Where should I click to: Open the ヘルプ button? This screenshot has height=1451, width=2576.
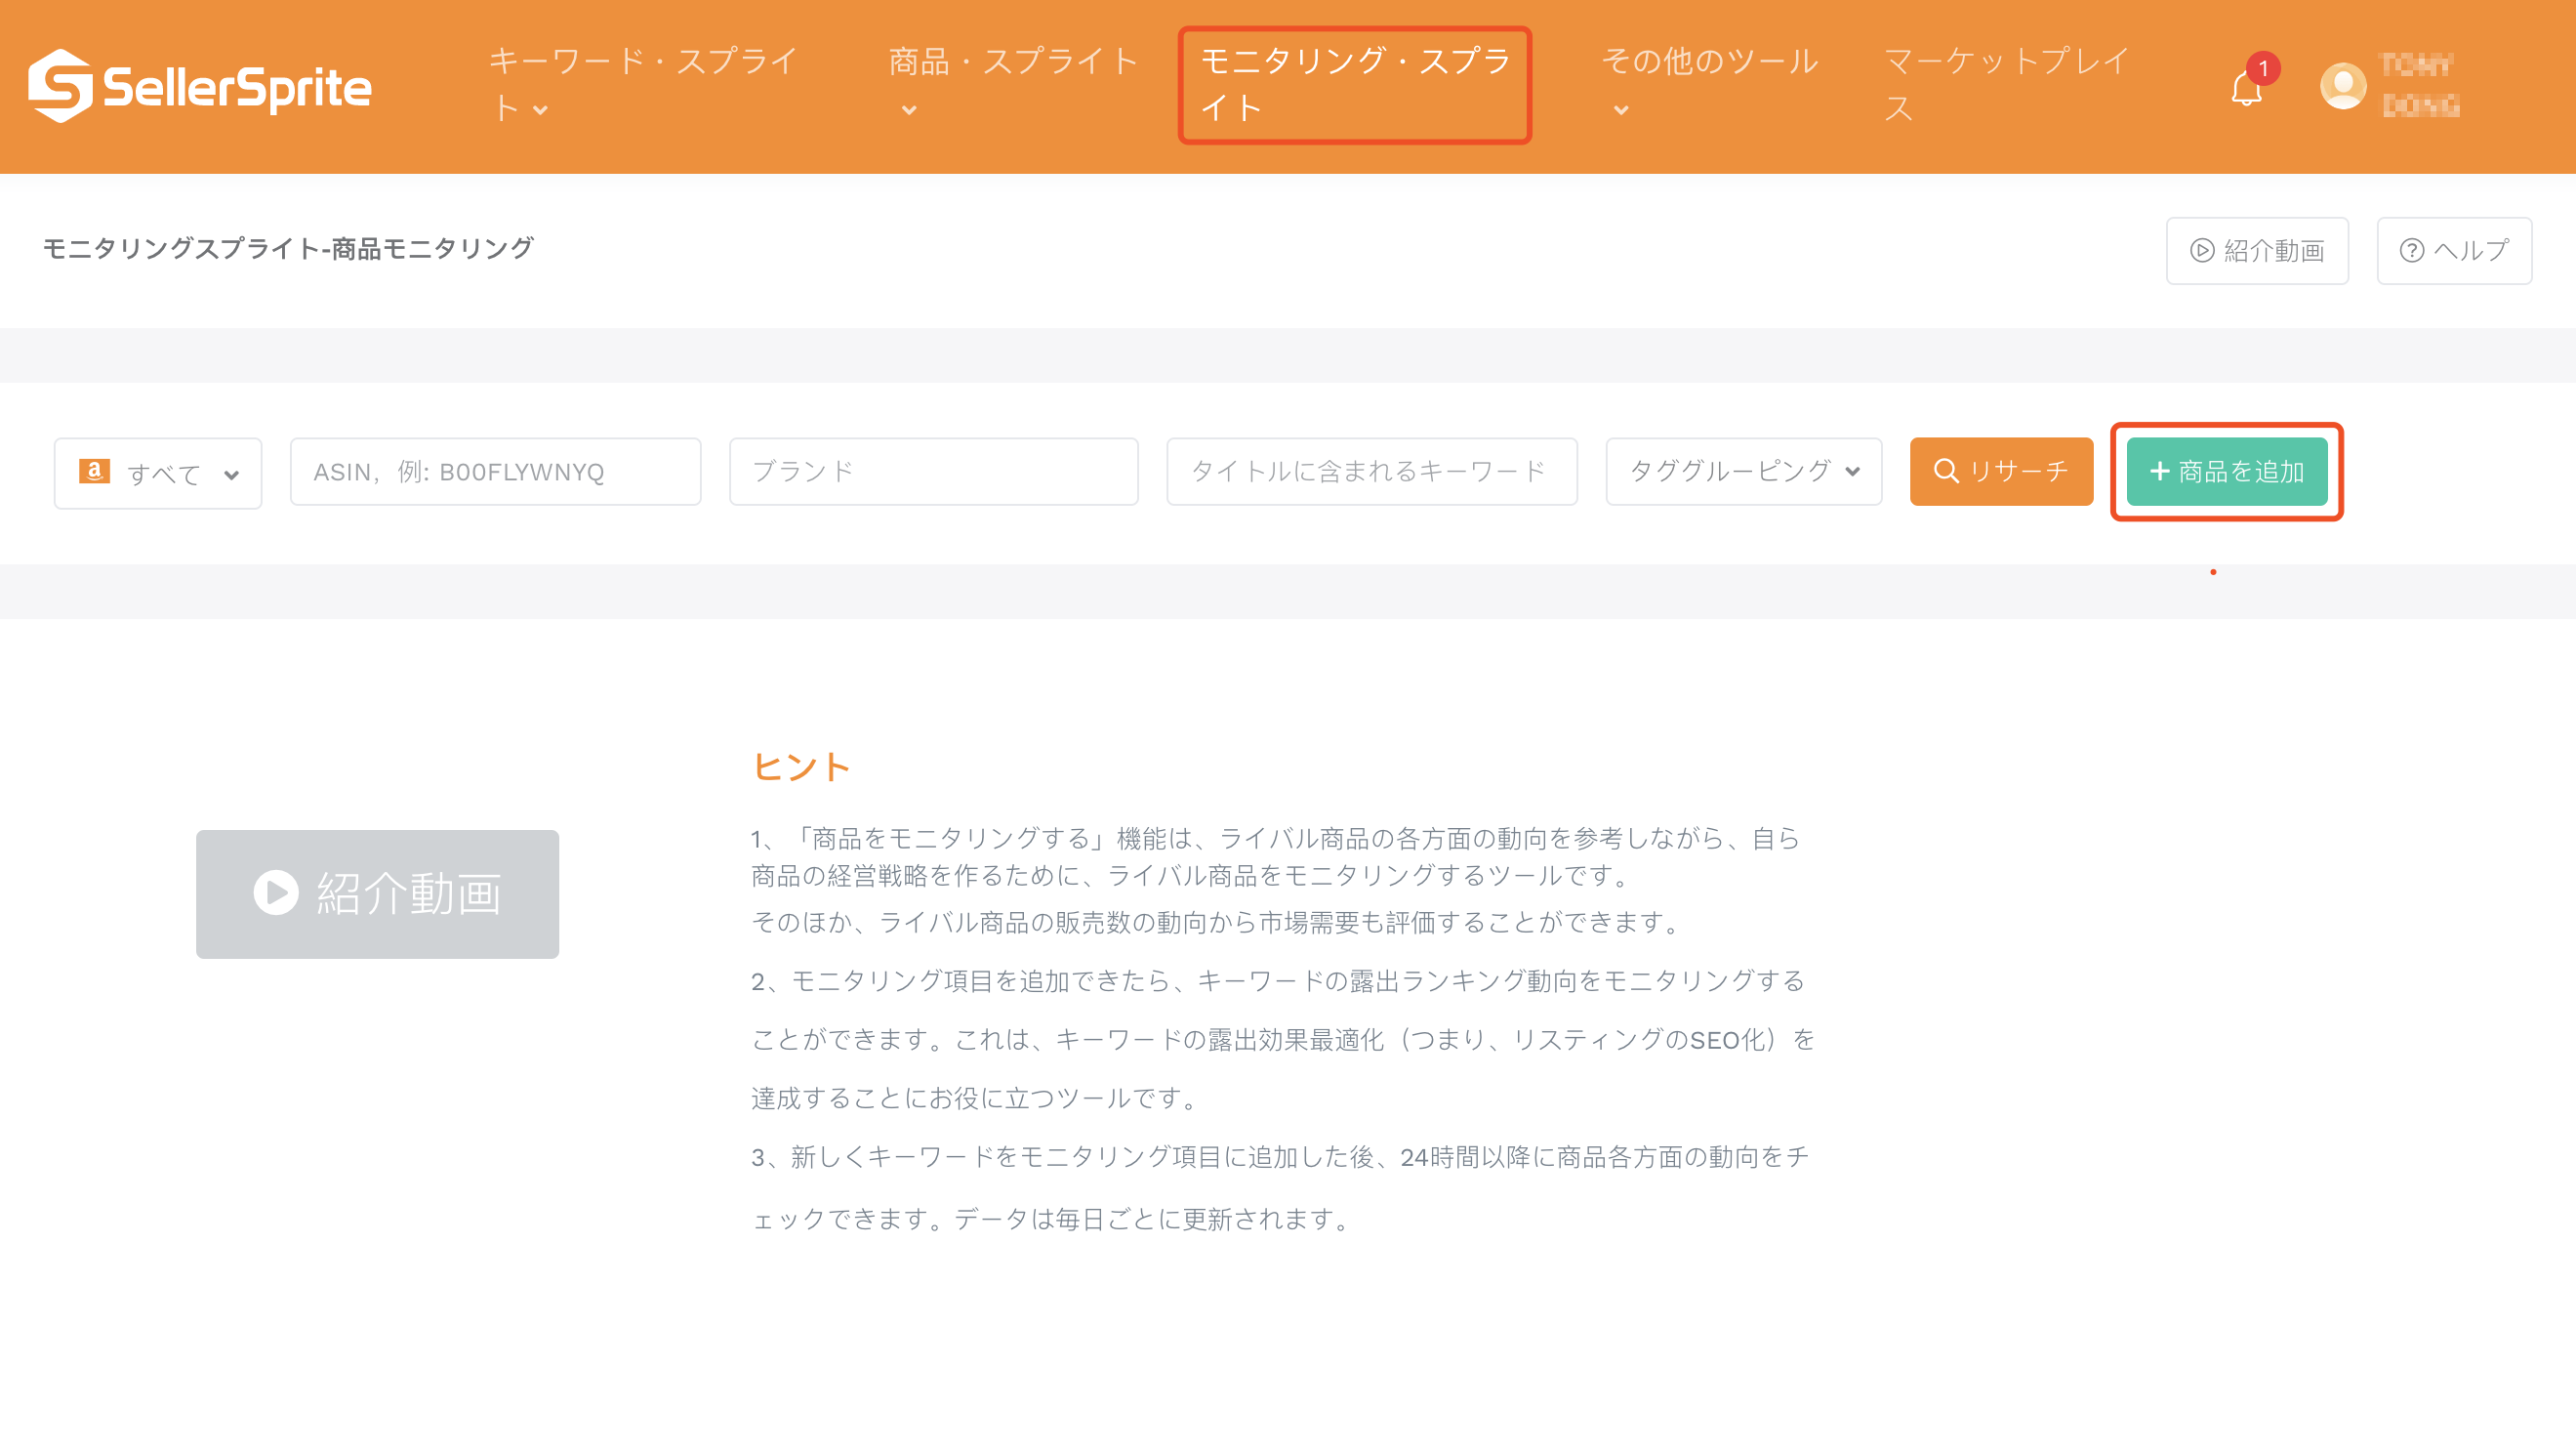click(2454, 251)
